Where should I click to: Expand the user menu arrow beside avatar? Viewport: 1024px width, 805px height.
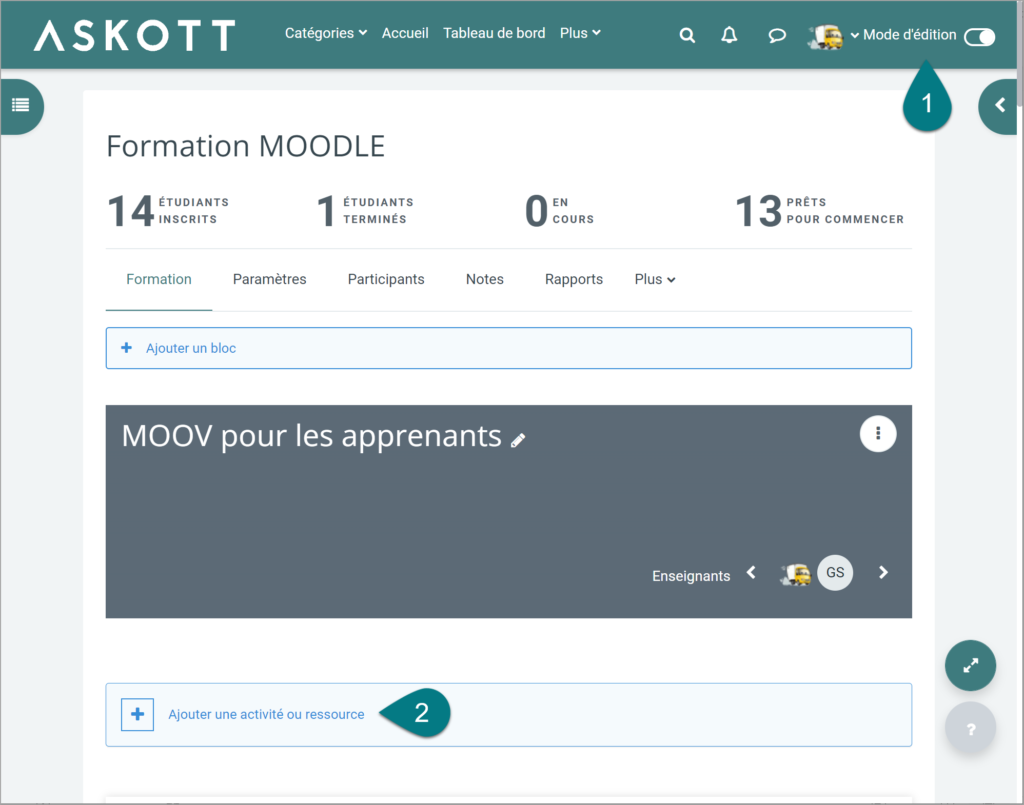[854, 36]
